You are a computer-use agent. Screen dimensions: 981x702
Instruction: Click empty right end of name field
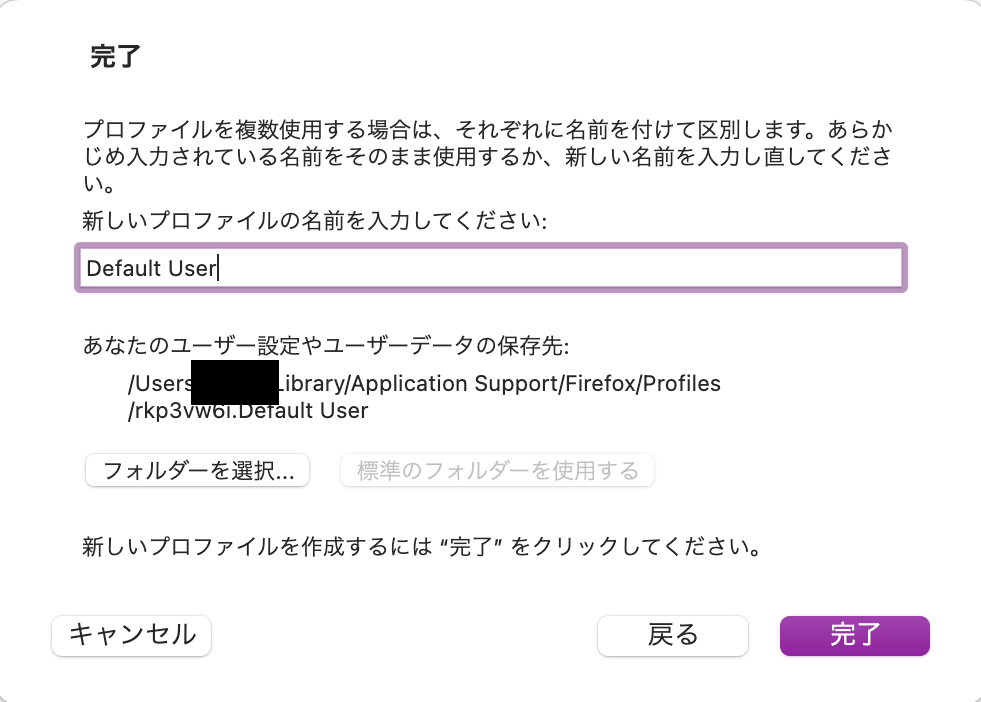pyautogui.click(x=800, y=268)
